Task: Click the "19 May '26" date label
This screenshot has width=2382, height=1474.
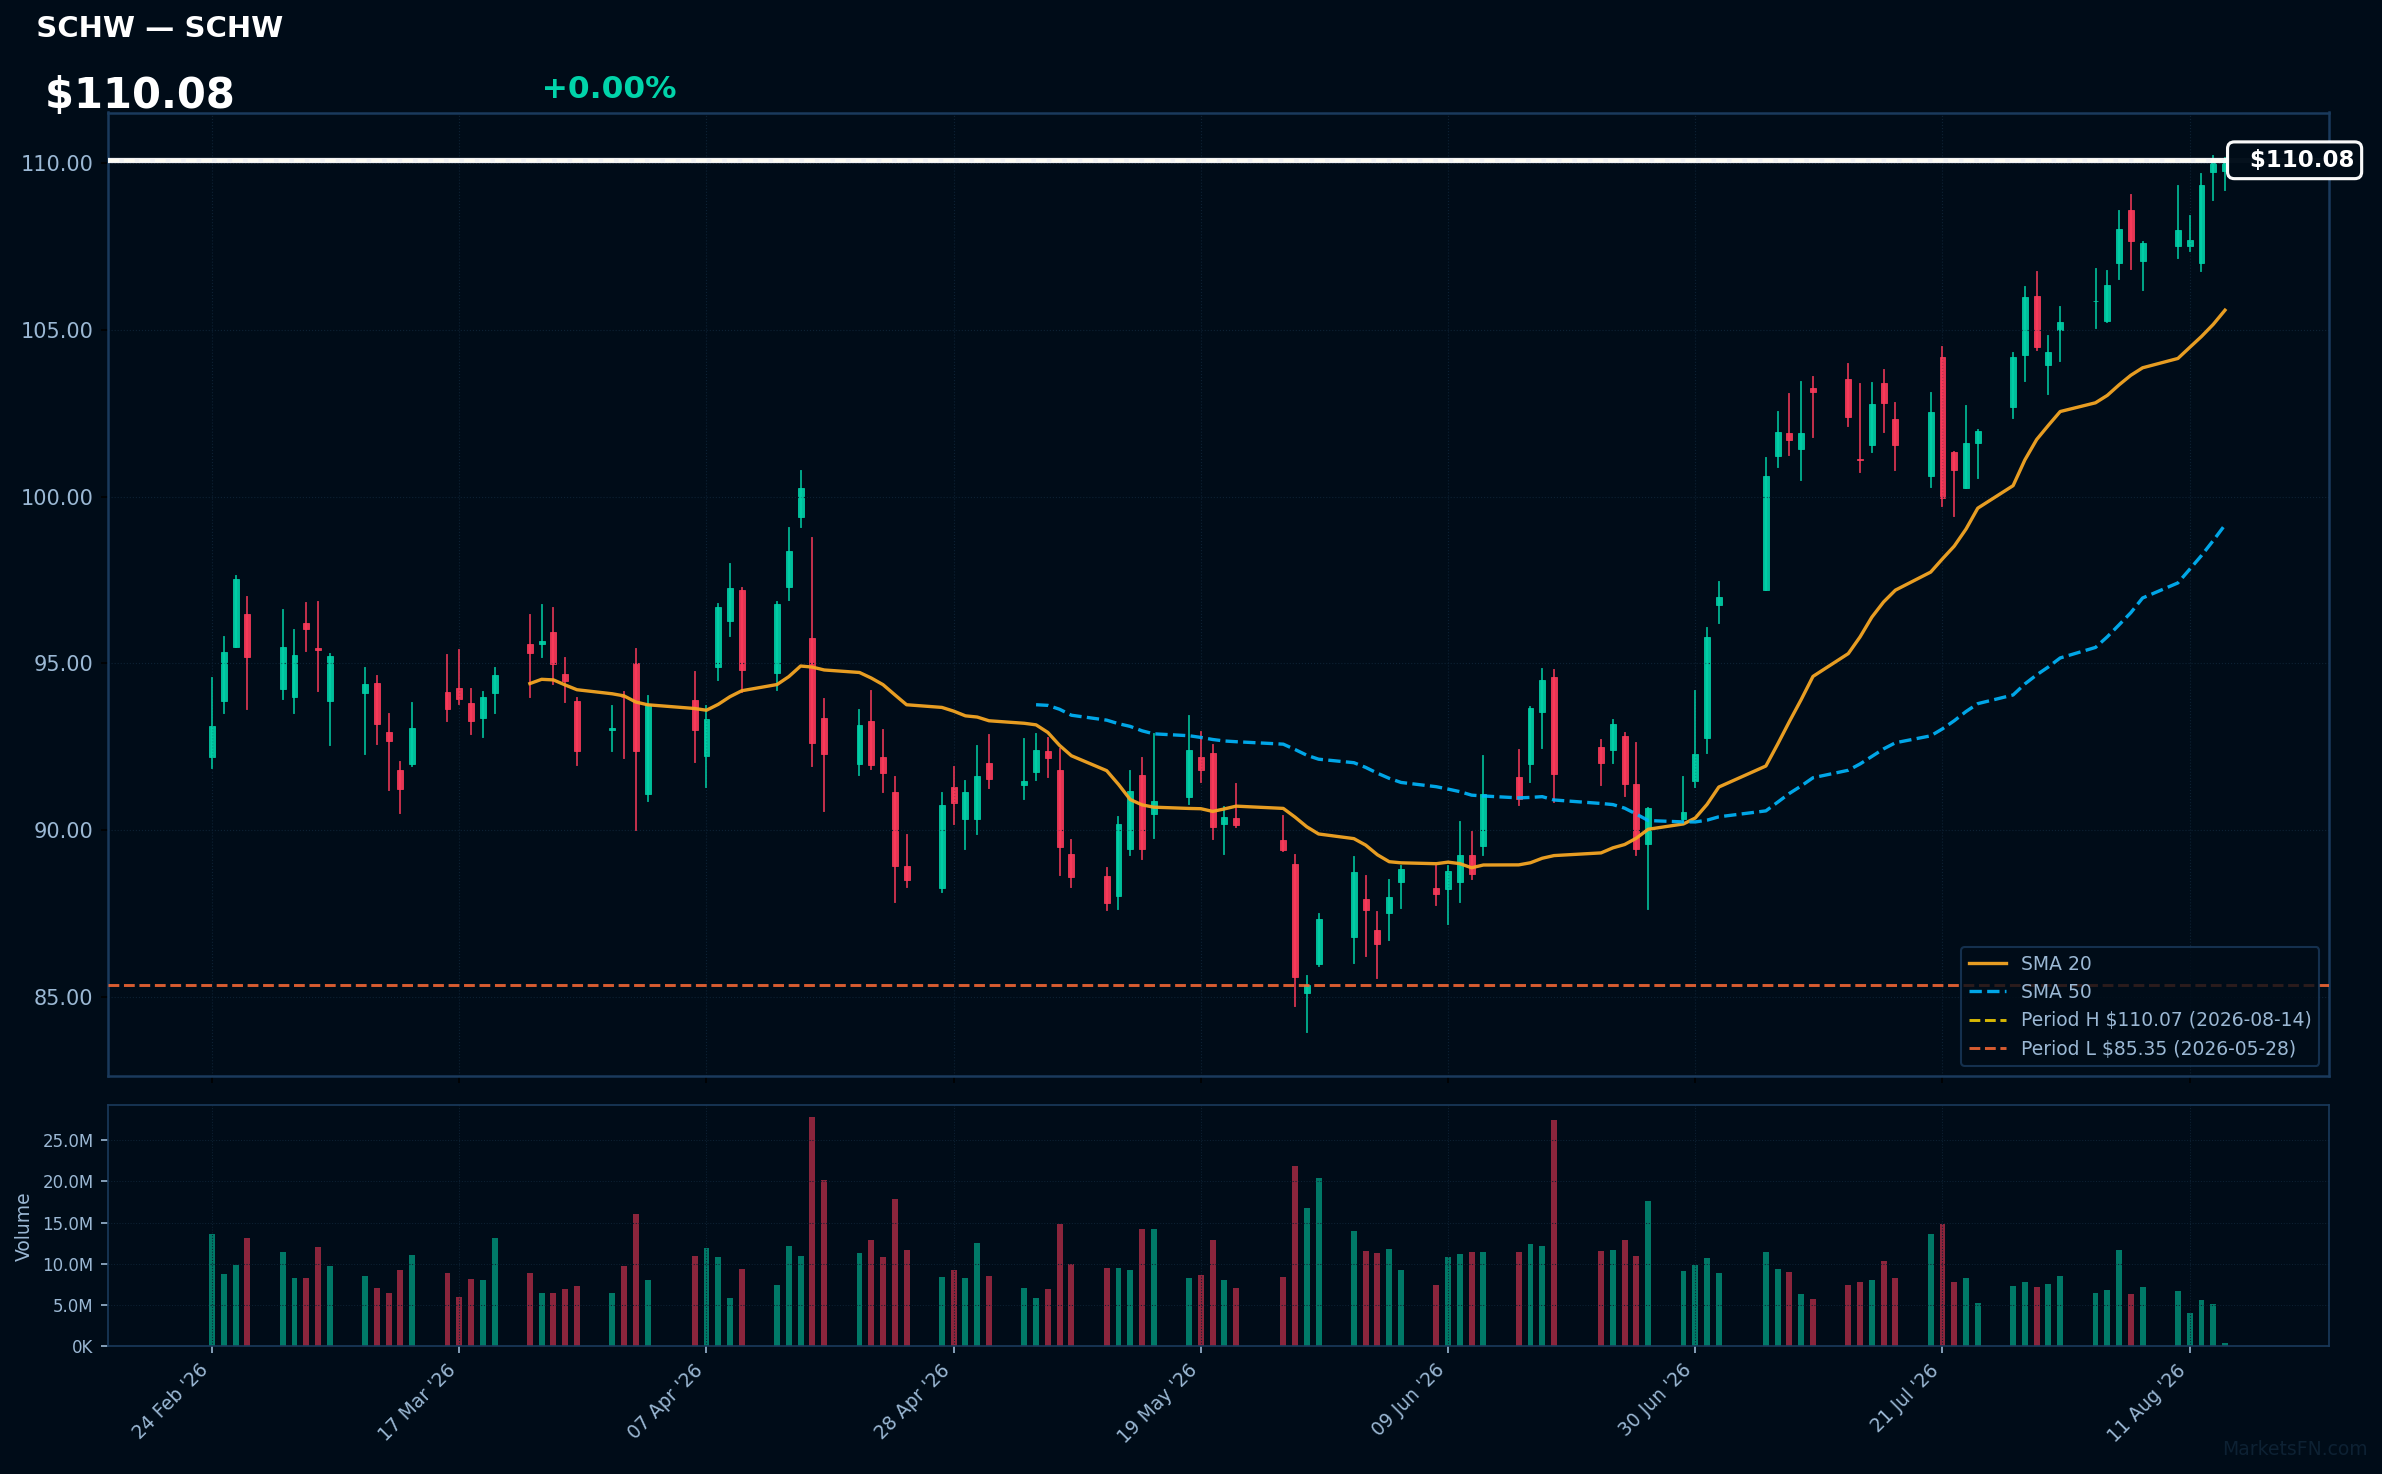Action: 1157,1402
